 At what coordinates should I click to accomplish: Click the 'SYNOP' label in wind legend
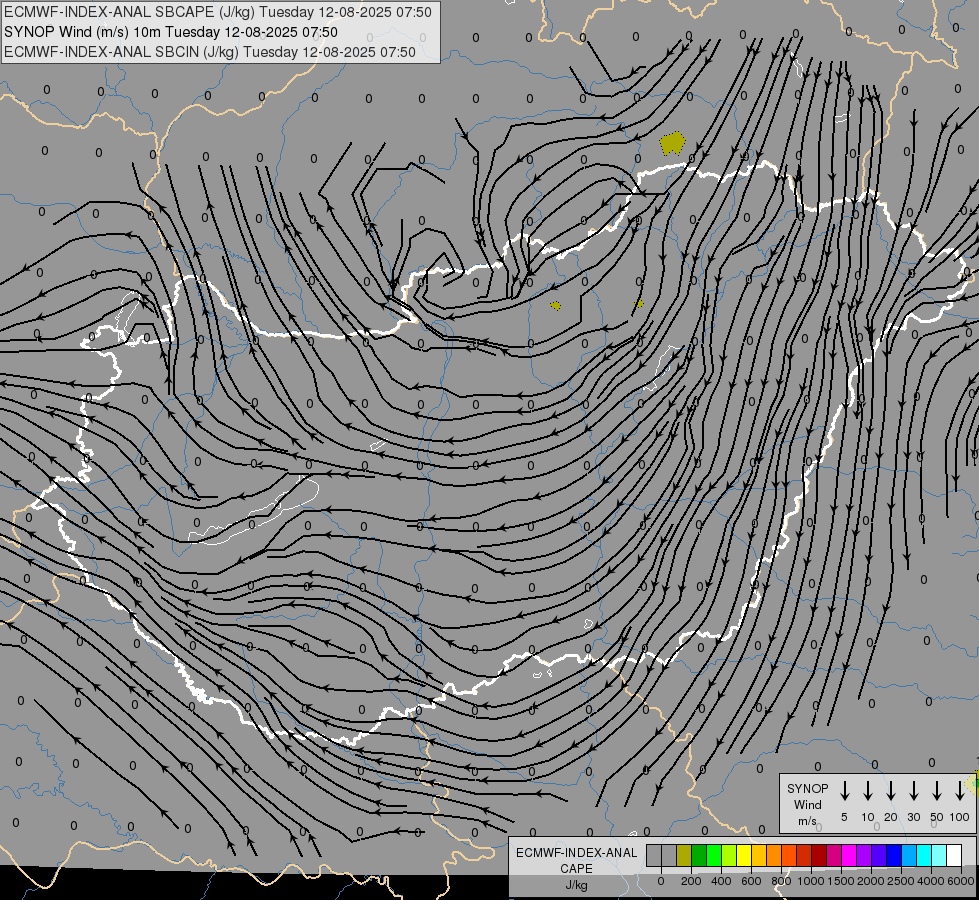coord(807,788)
